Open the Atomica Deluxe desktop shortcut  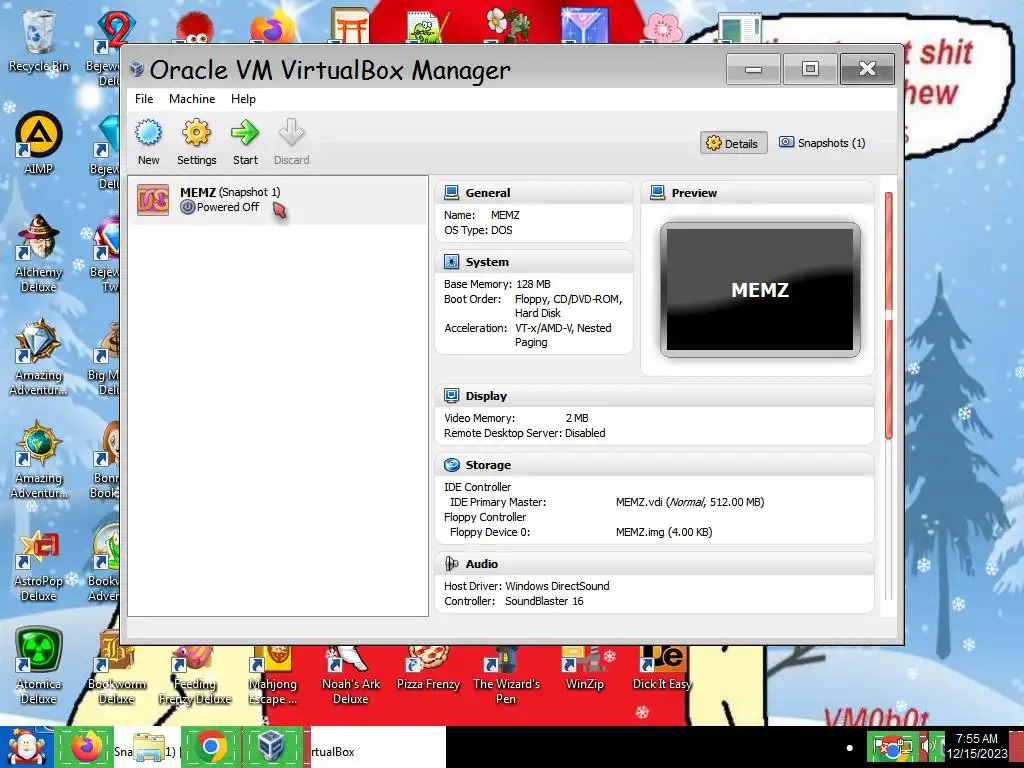coord(38,666)
